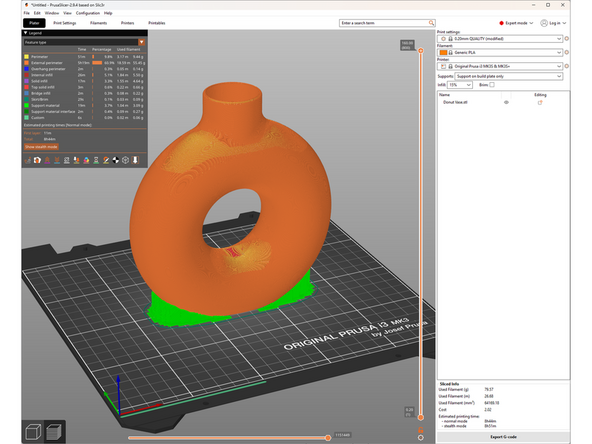
Task: Toggle Color changes visibility icon
Action: click(x=86, y=160)
